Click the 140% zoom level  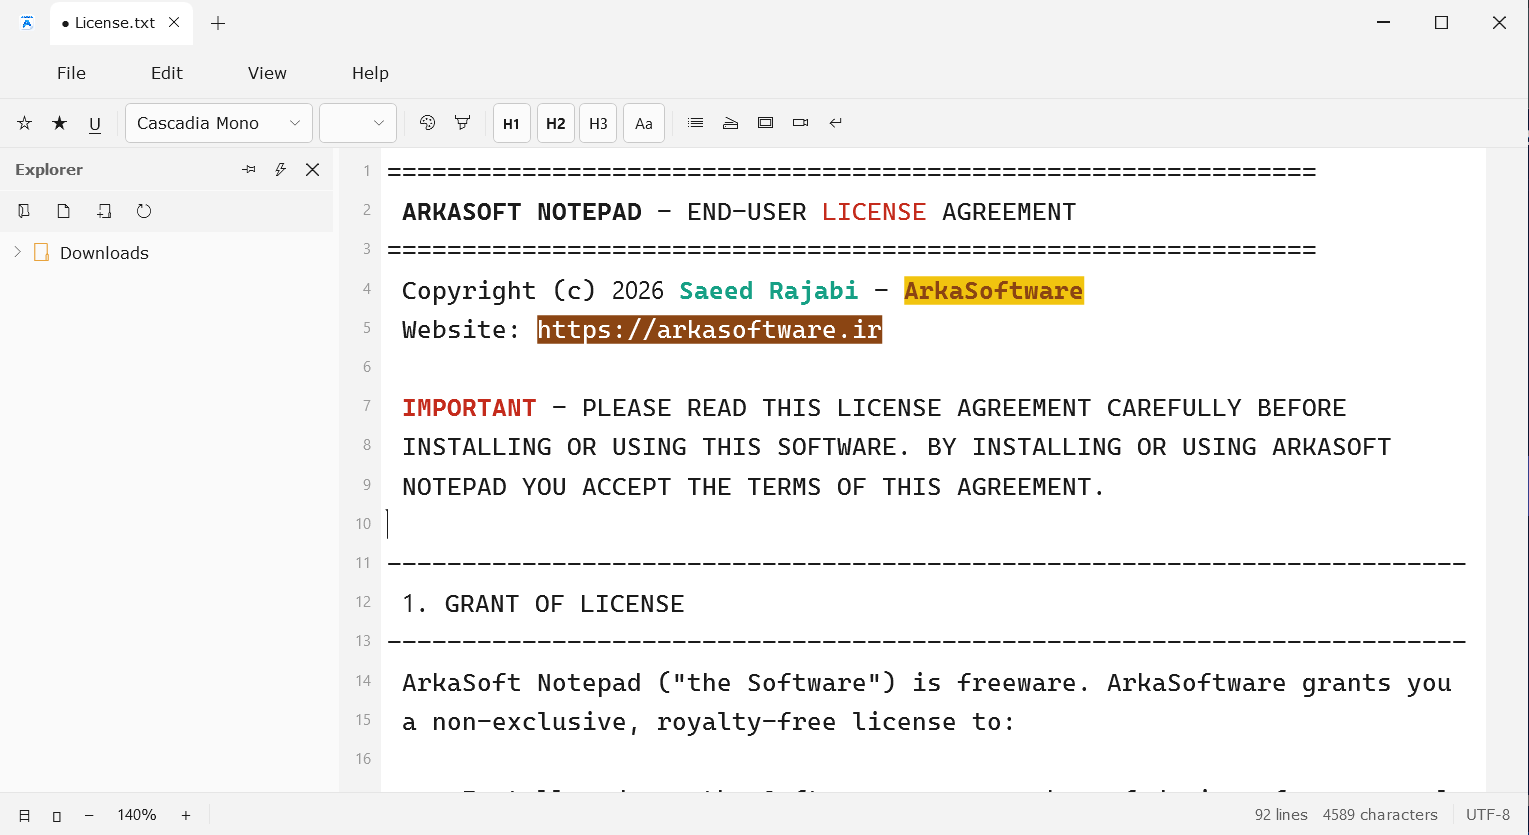click(137, 815)
